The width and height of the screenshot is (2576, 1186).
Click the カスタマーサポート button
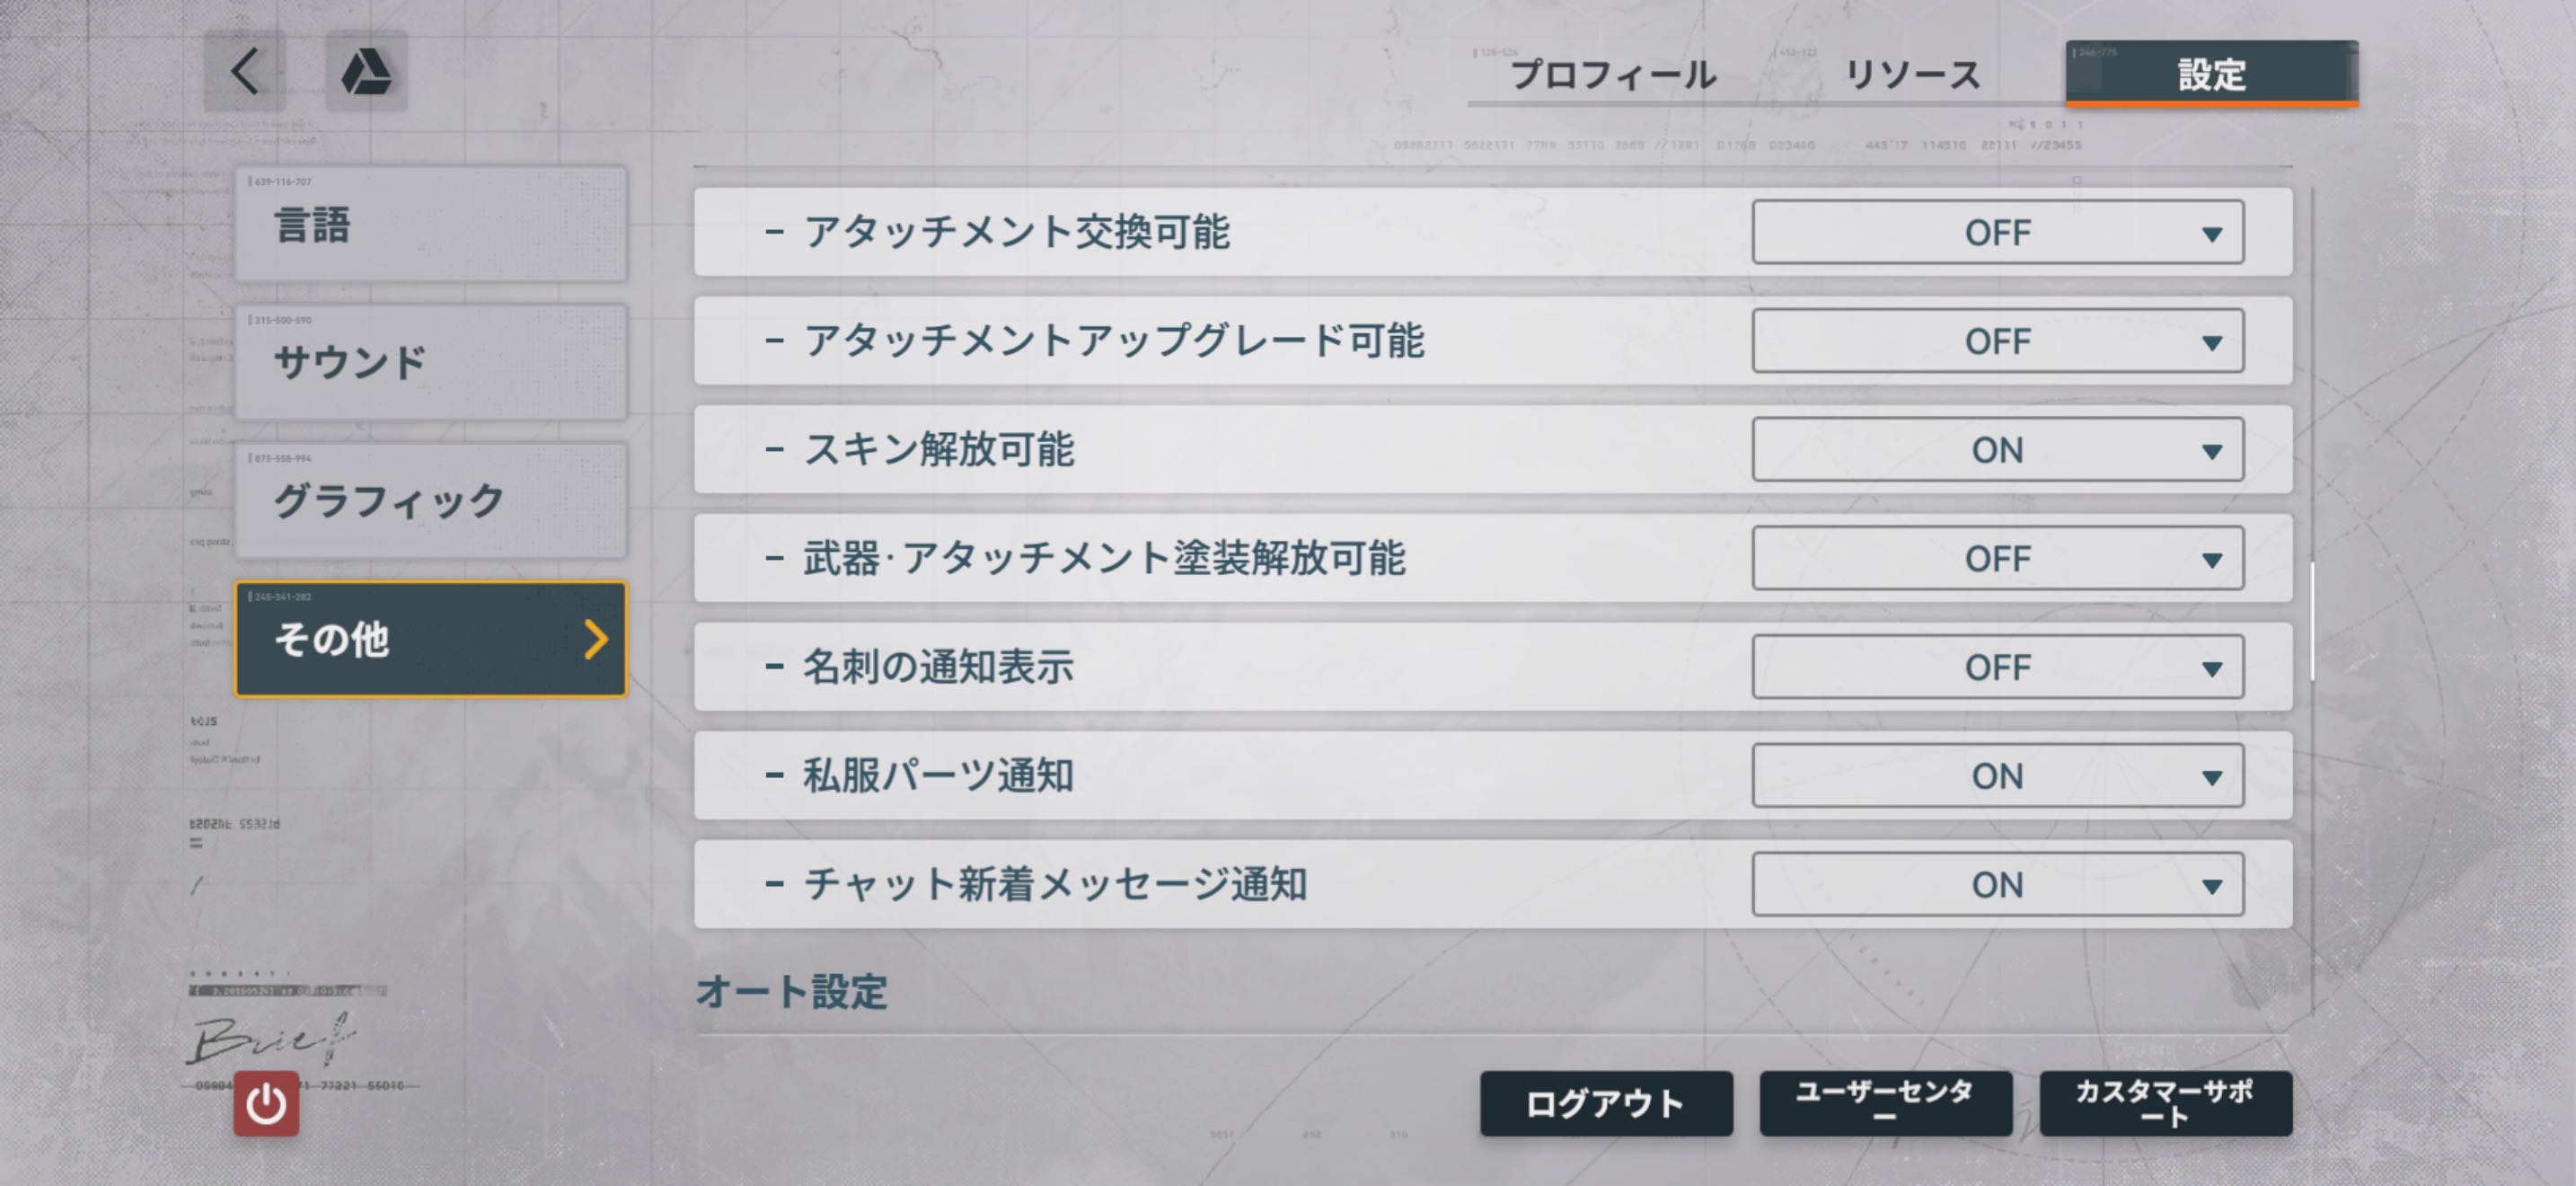(x=2165, y=1104)
